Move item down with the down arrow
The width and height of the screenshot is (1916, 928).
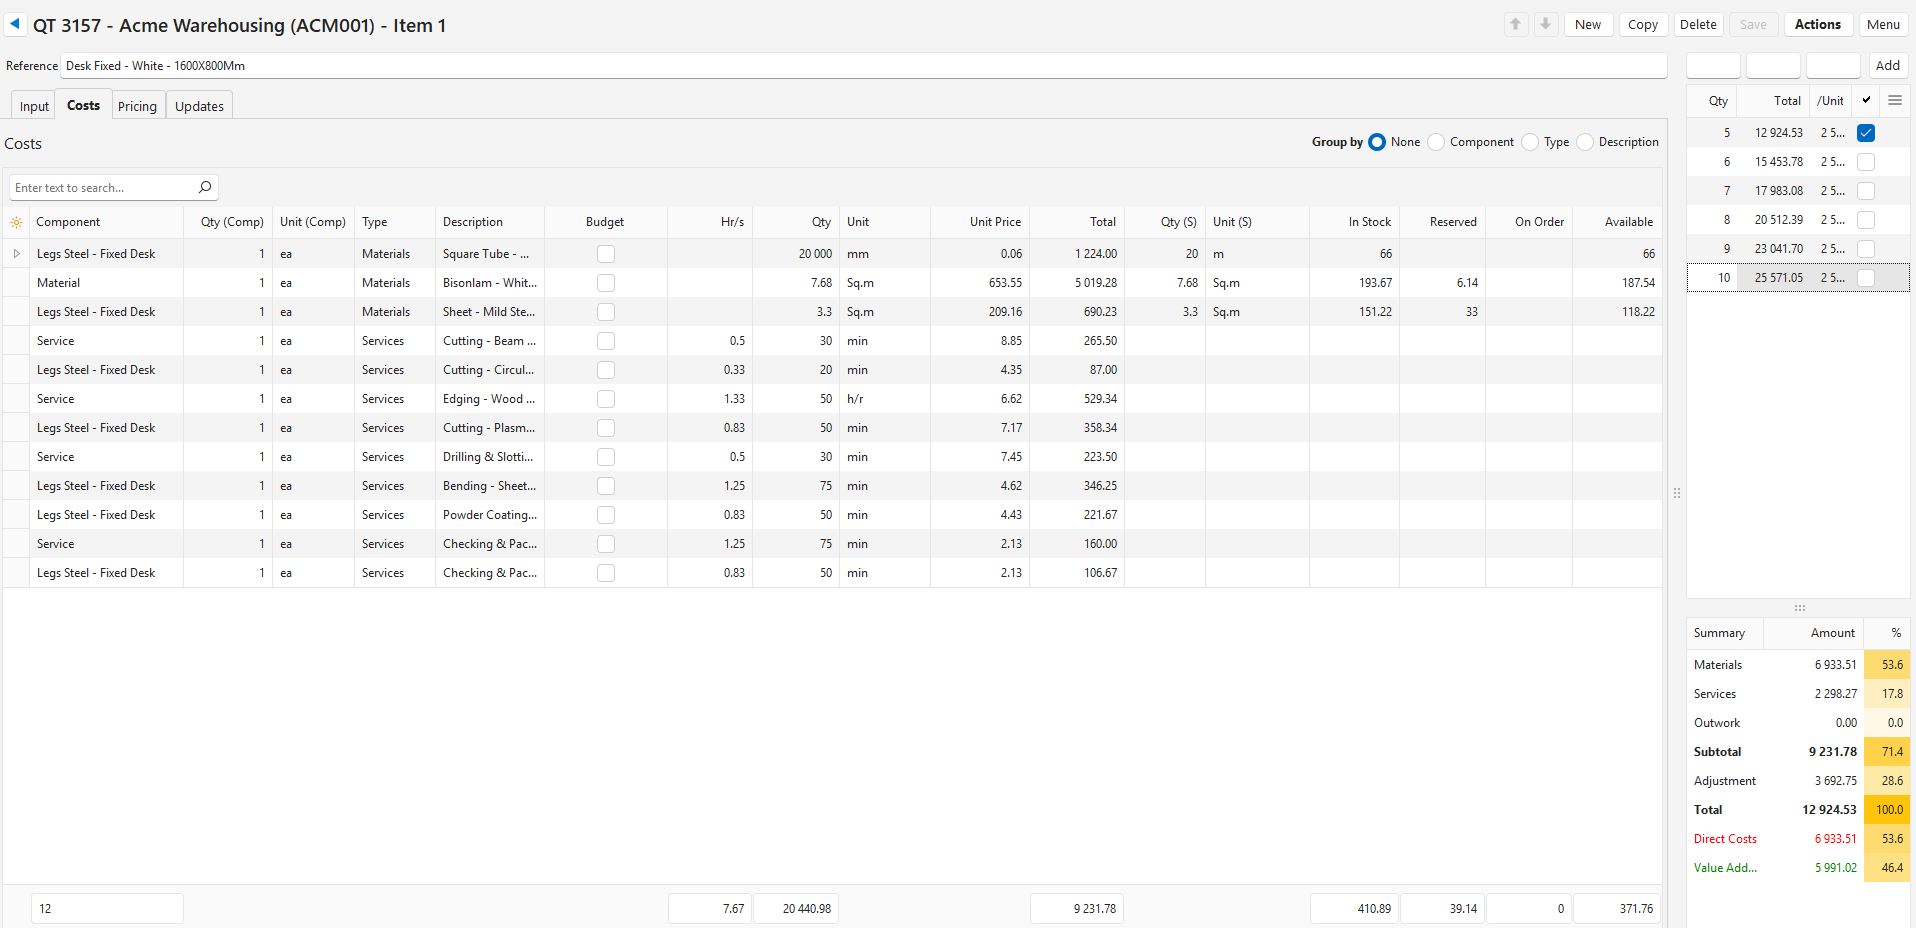1545,24
